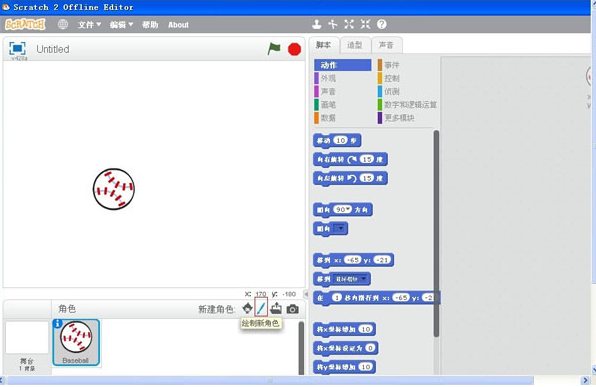
Task: Click the sprite list vertical scrollbar
Action: point(301,348)
